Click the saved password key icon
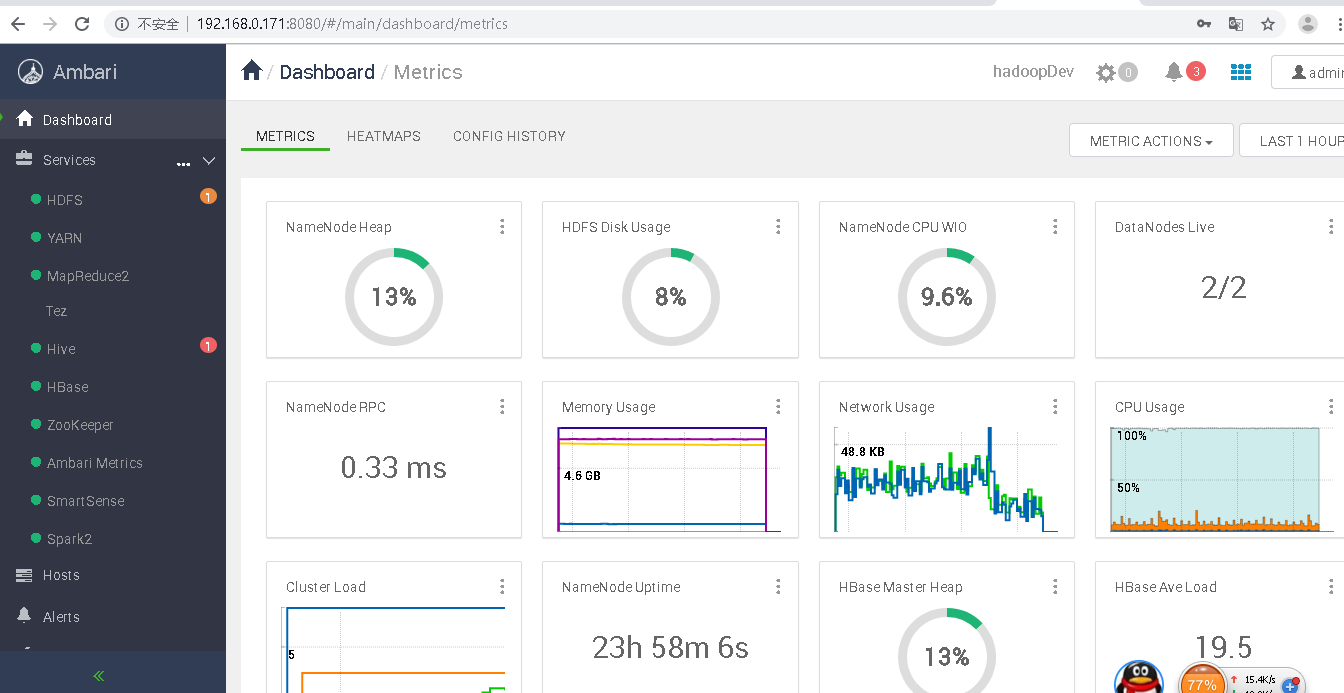Screen dimensions: 1344x693 tap(1204, 23)
